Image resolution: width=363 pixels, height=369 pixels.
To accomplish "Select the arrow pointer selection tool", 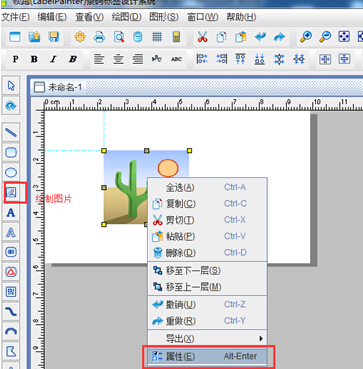I will pos(11,86).
